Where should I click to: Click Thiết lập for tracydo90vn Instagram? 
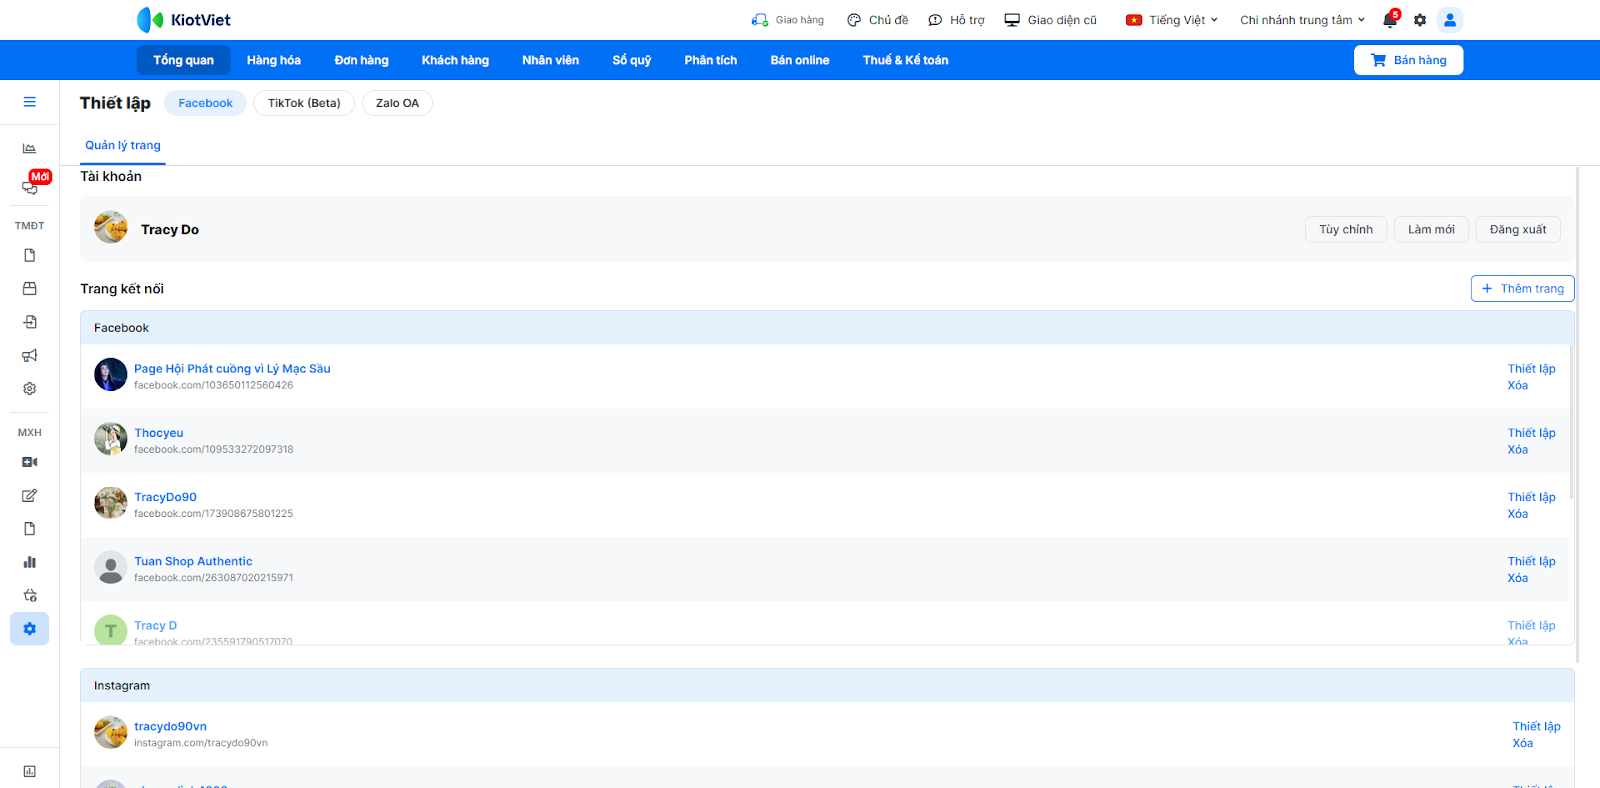(1536, 727)
